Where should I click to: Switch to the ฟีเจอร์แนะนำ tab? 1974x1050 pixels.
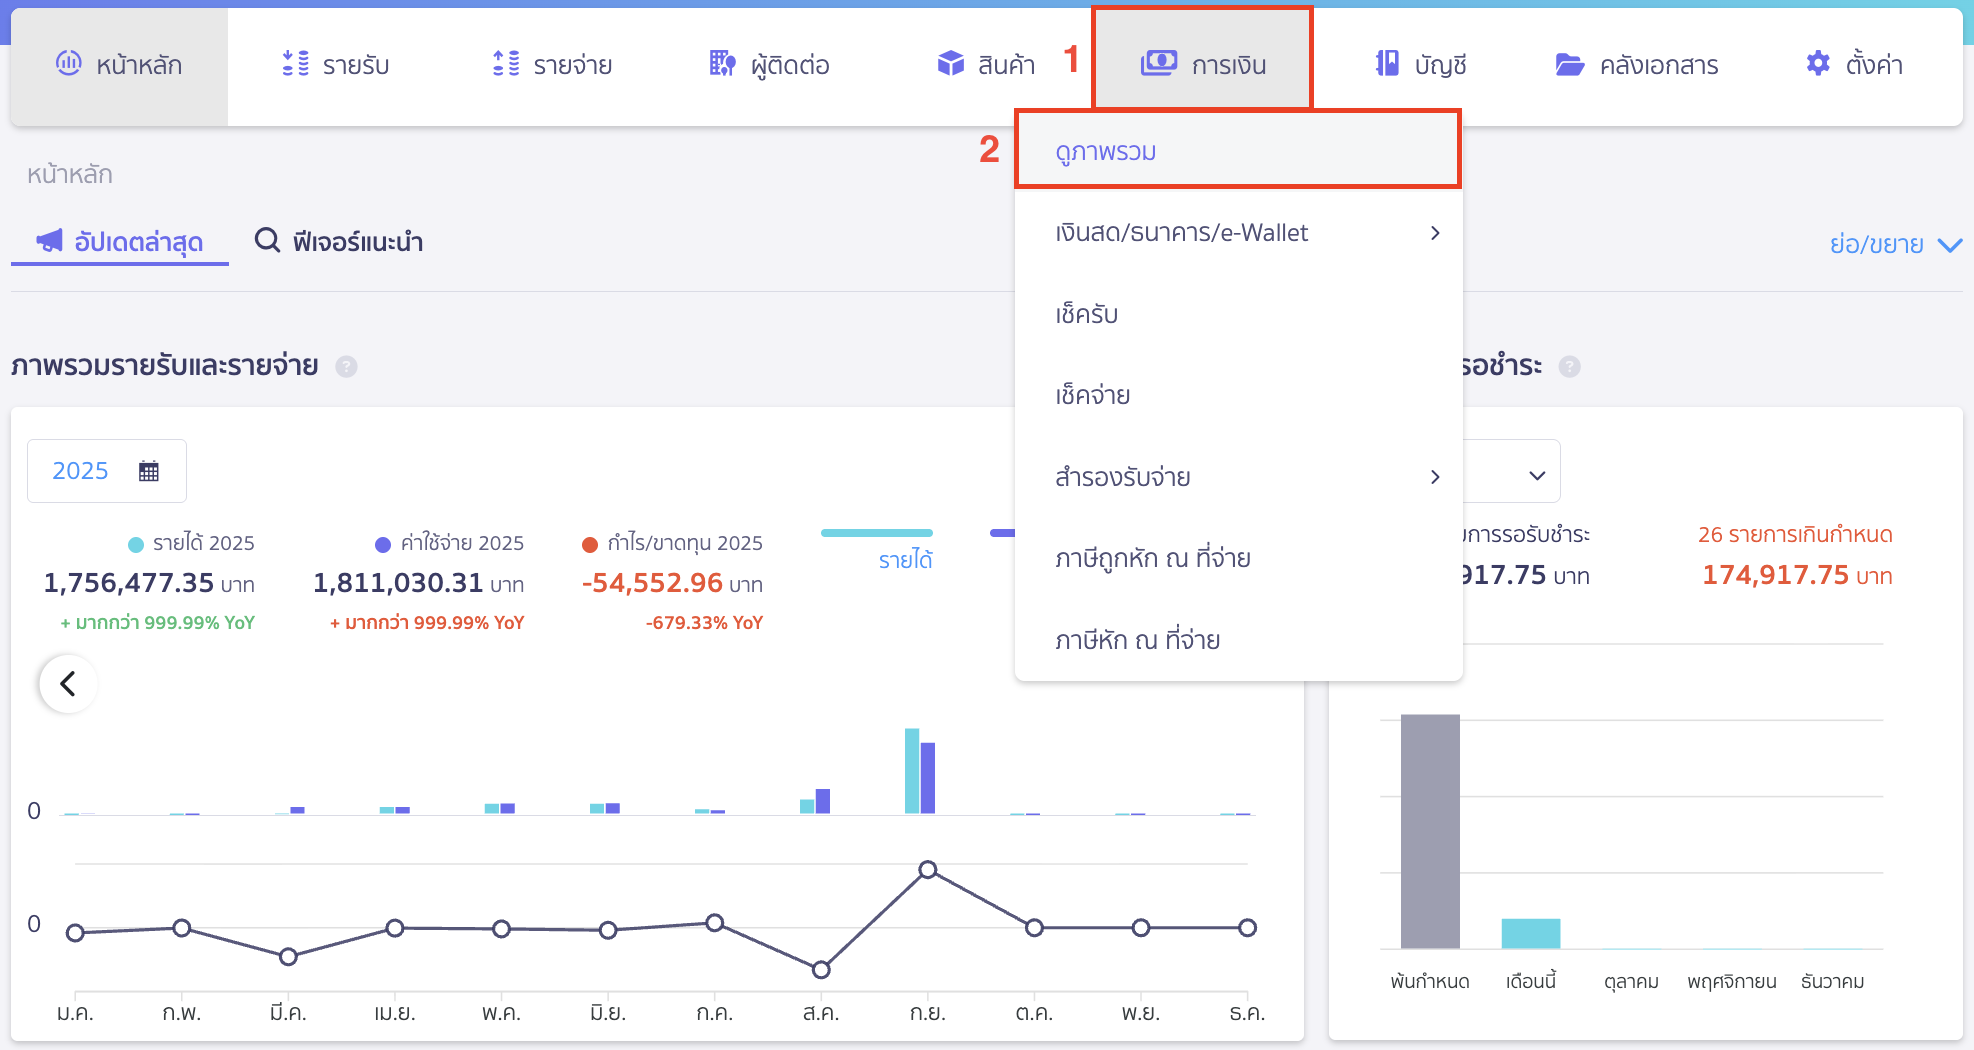tap(339, 242)
